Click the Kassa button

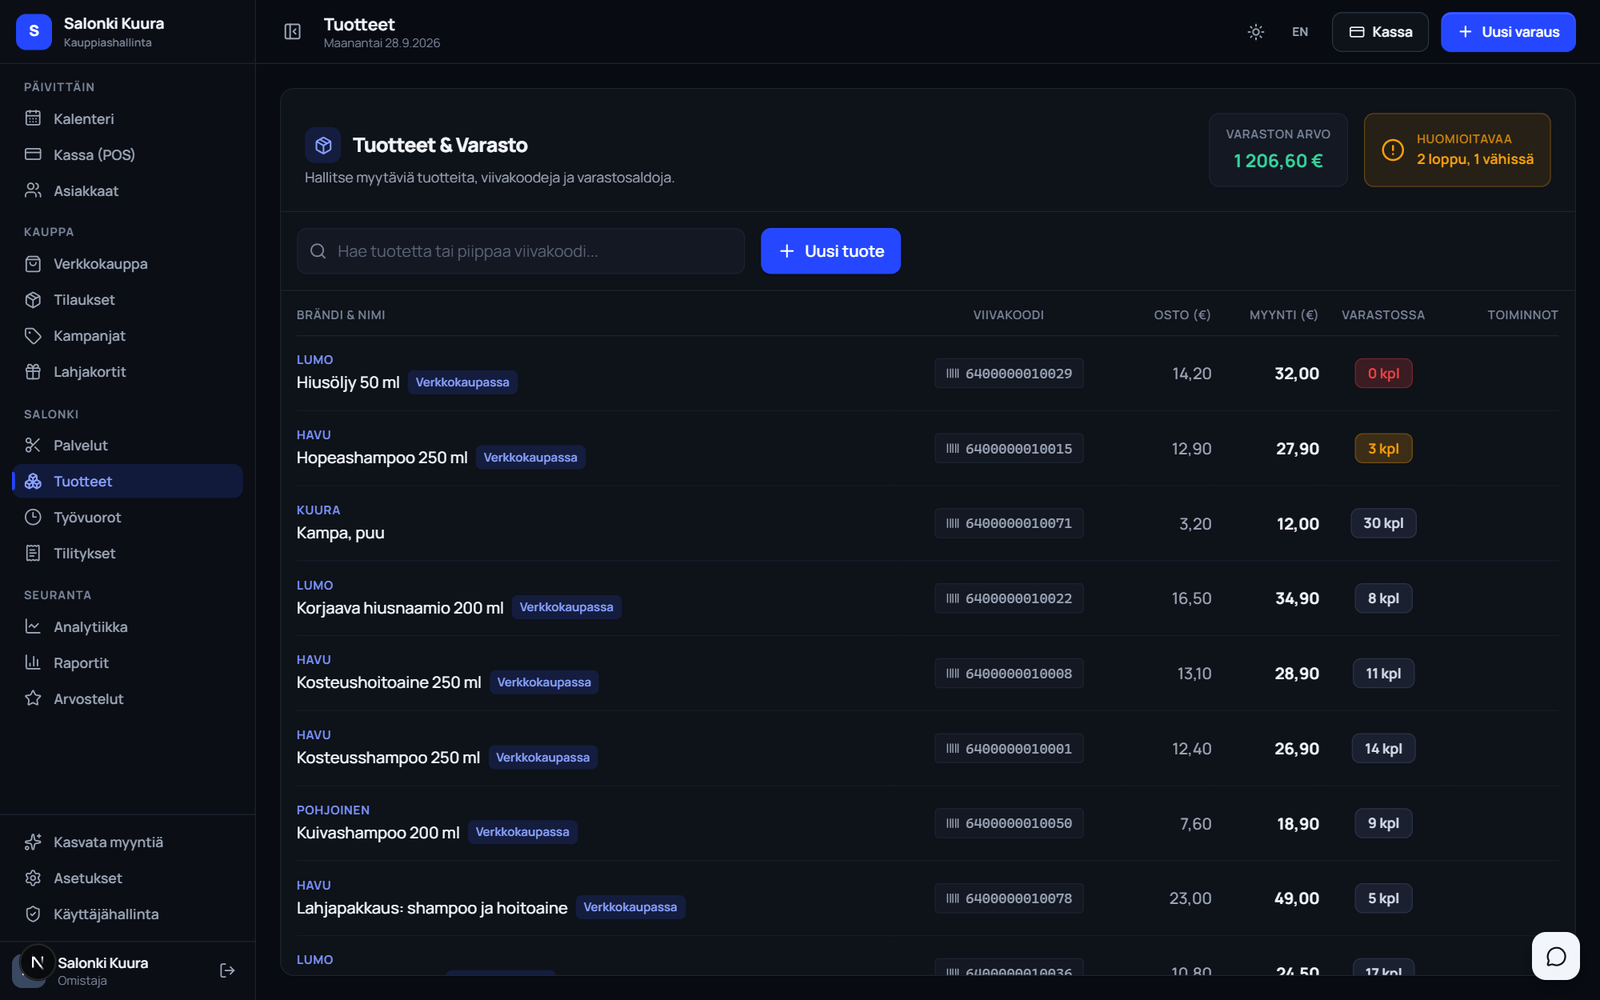pyautogui.click(x=1380, y=32)
